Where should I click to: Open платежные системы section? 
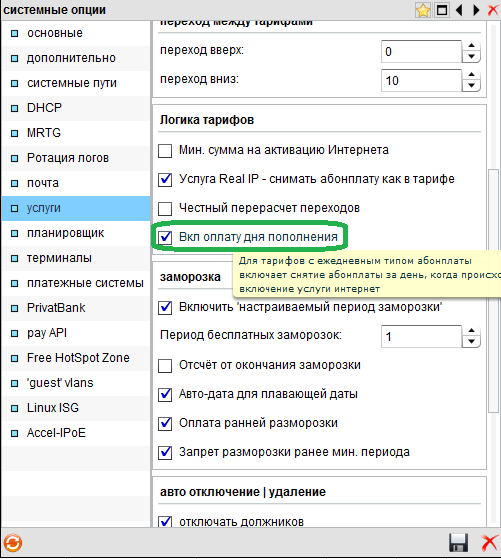click(x=76, y=283)
